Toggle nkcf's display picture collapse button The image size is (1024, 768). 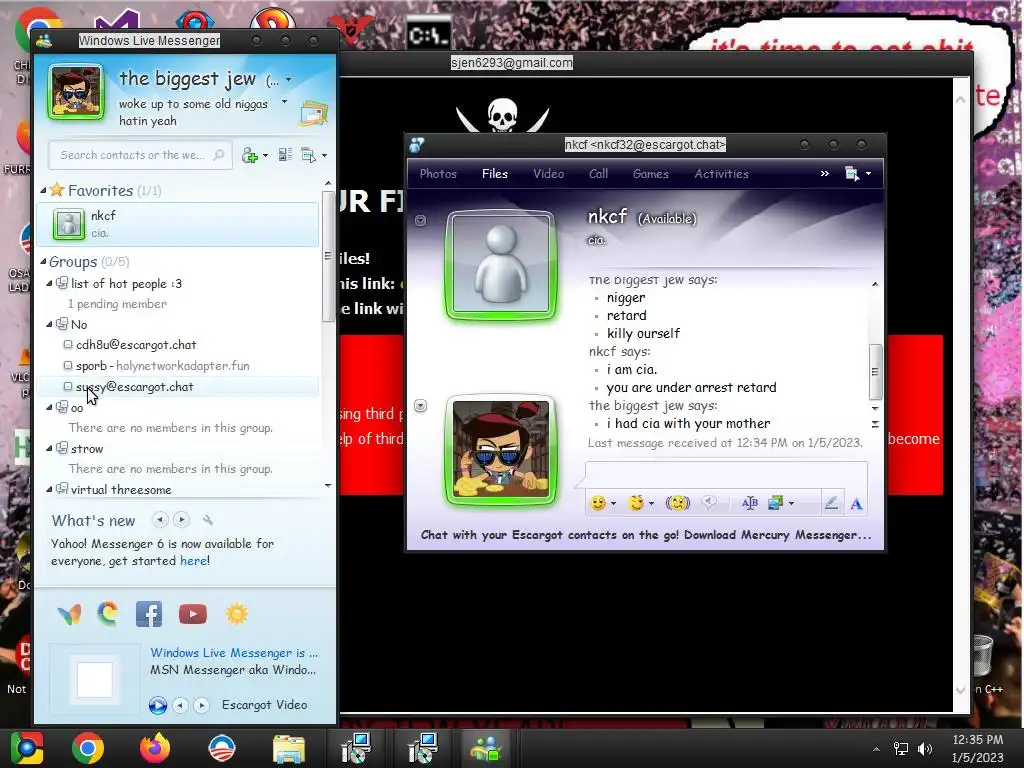[421, 221]
